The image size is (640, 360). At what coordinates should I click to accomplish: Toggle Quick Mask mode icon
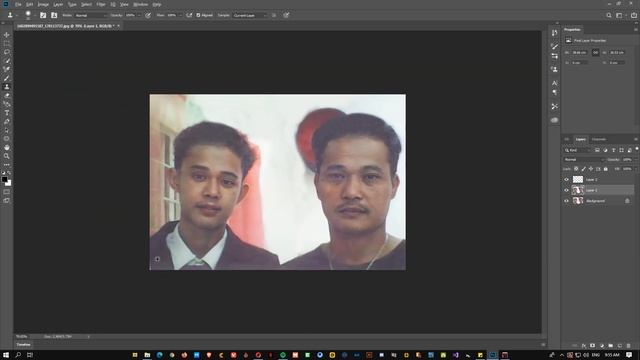click(x=7, y=192)
